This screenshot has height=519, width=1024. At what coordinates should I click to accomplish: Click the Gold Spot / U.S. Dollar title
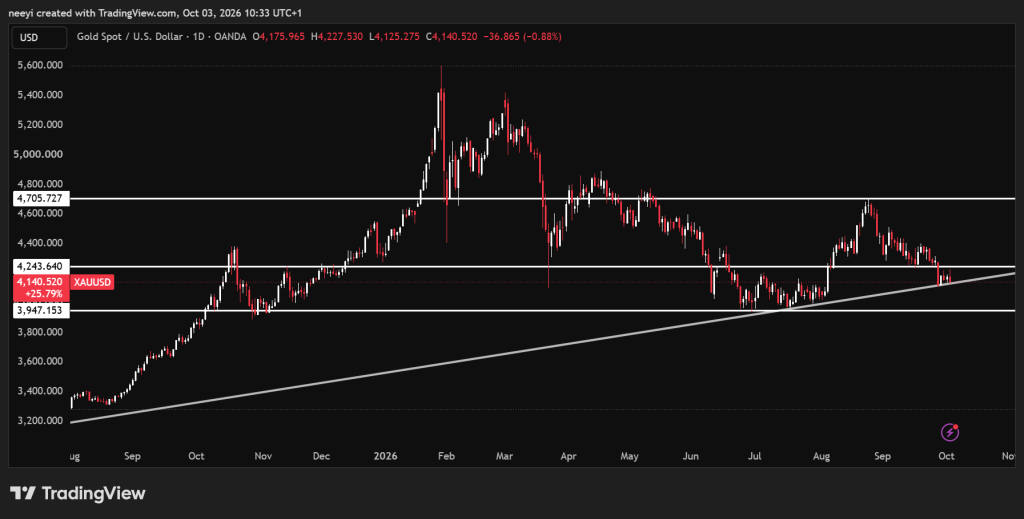[129, 37]
